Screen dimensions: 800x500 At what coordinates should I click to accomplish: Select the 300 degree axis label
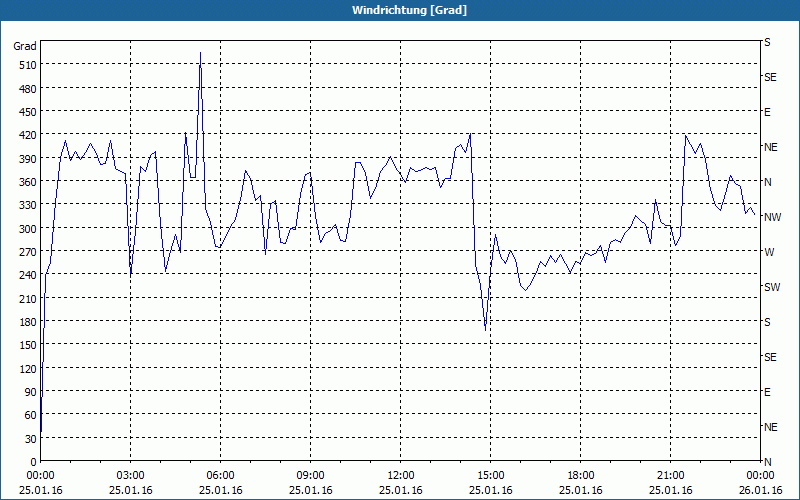point(28,229)
